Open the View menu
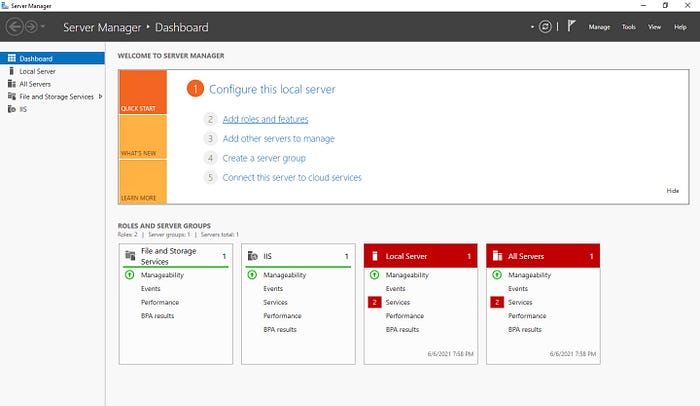The height and width of the screenshot is (406, 700). (654, 27)
